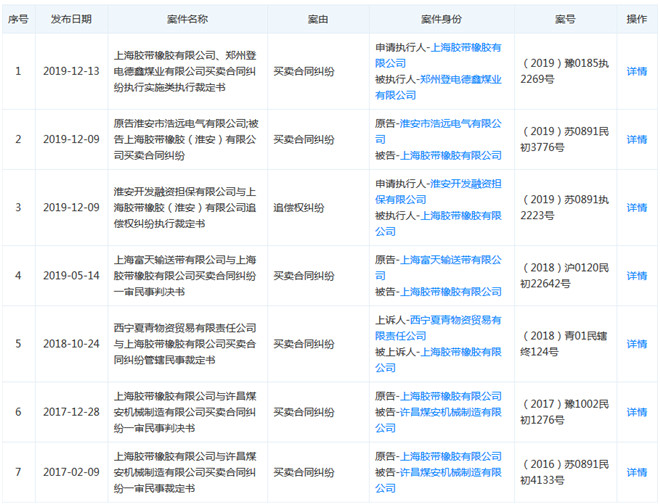Image resolution: width=660 pixels, height=504 pixels.
Task: Click case number (2019)豫0185执2269号
Action: [x=564, y=71]
